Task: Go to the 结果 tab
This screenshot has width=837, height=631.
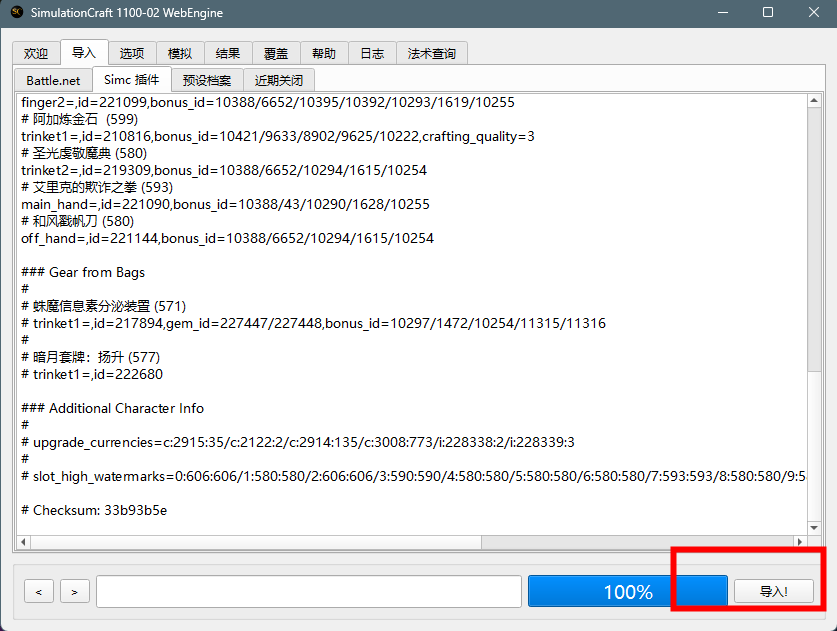Action: [228, 53]
